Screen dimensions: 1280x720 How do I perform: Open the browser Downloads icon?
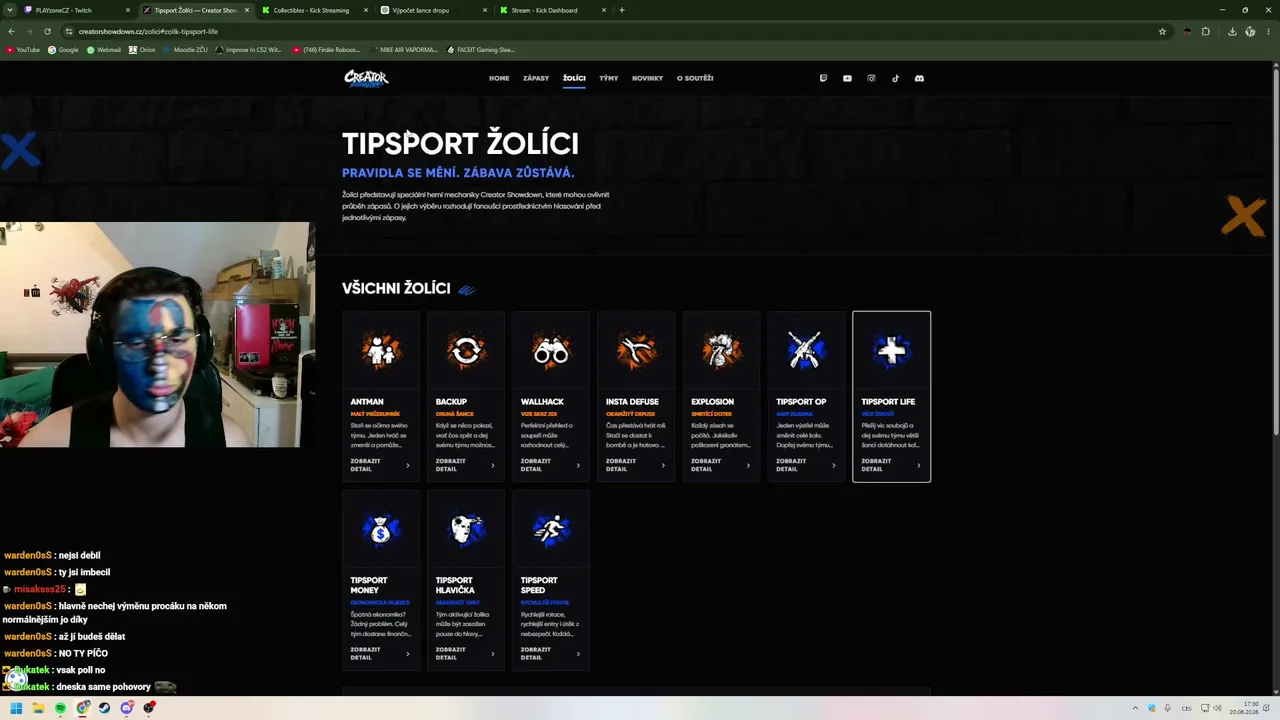(1231, 31)
